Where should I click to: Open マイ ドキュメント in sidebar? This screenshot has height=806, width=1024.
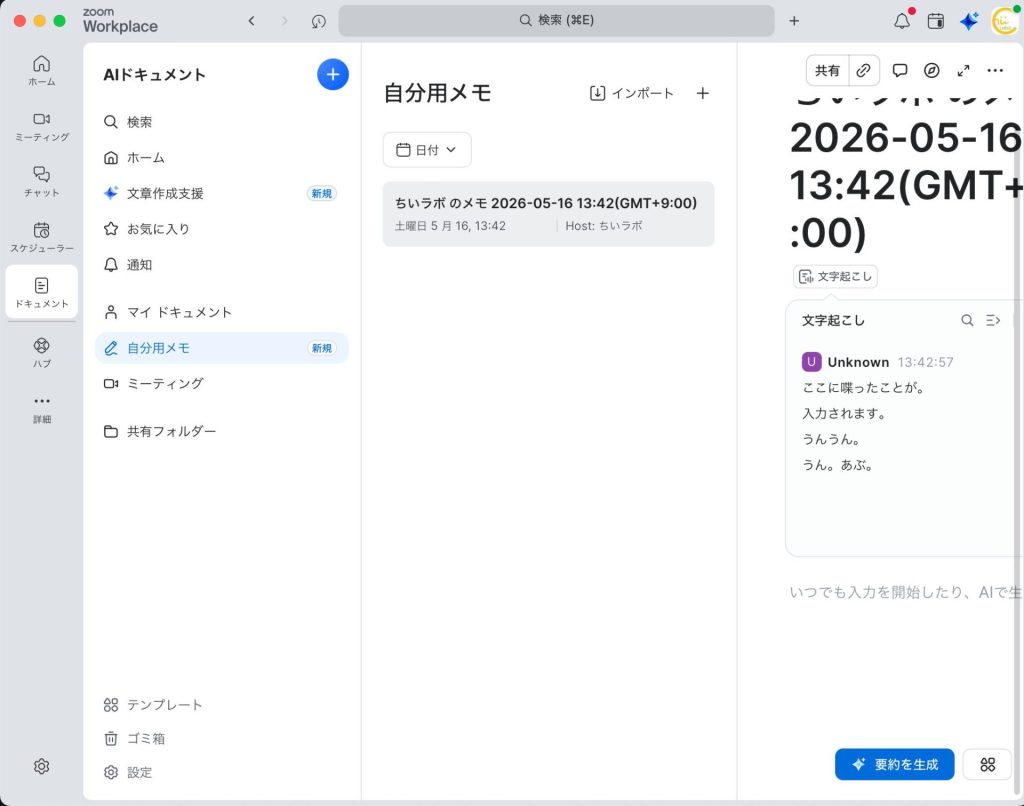(x=222, y=312)
